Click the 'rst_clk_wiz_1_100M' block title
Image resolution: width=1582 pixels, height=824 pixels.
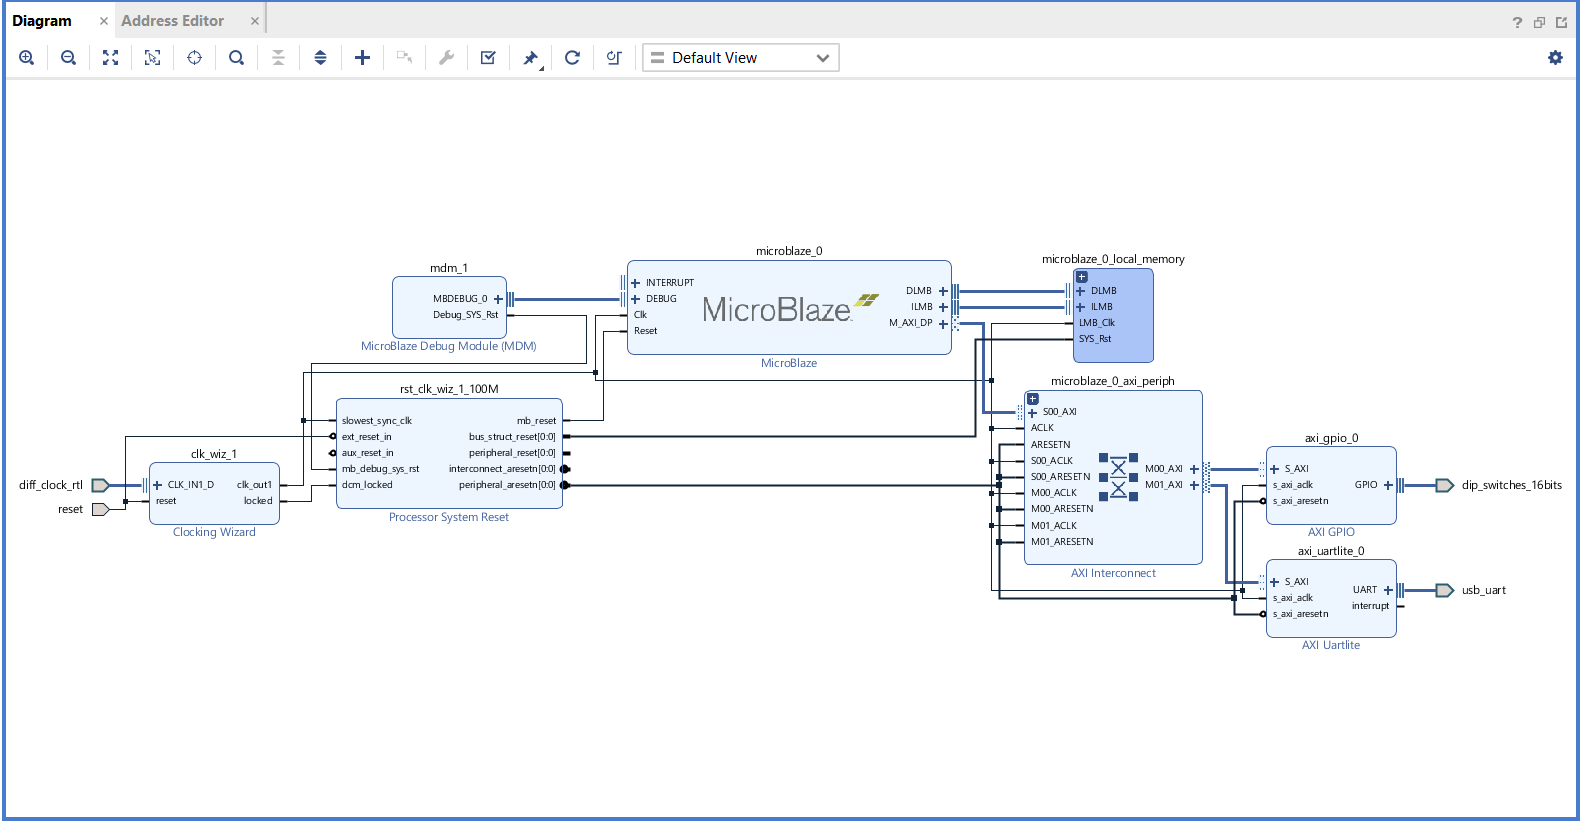click(x=449, y=389)
